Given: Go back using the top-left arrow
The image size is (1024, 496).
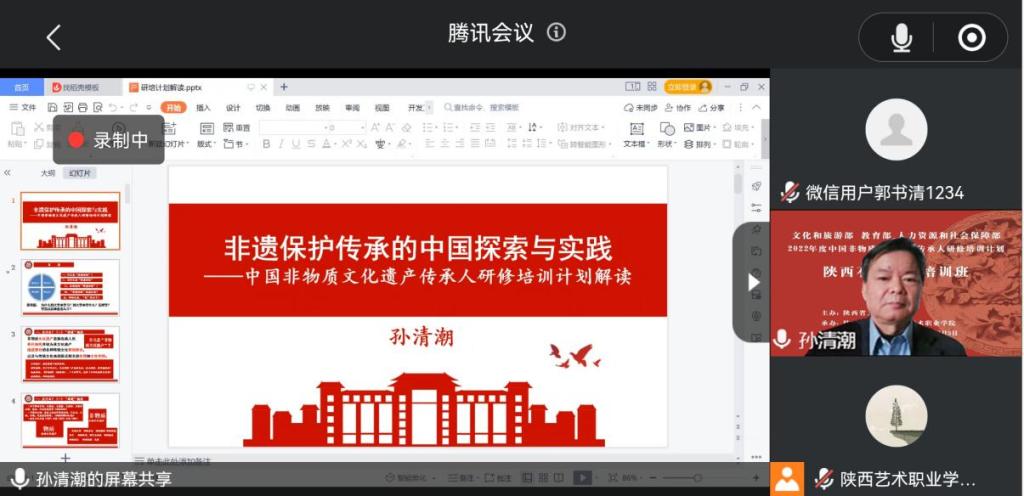Looking at the screenshot, I should coord(54,38).
